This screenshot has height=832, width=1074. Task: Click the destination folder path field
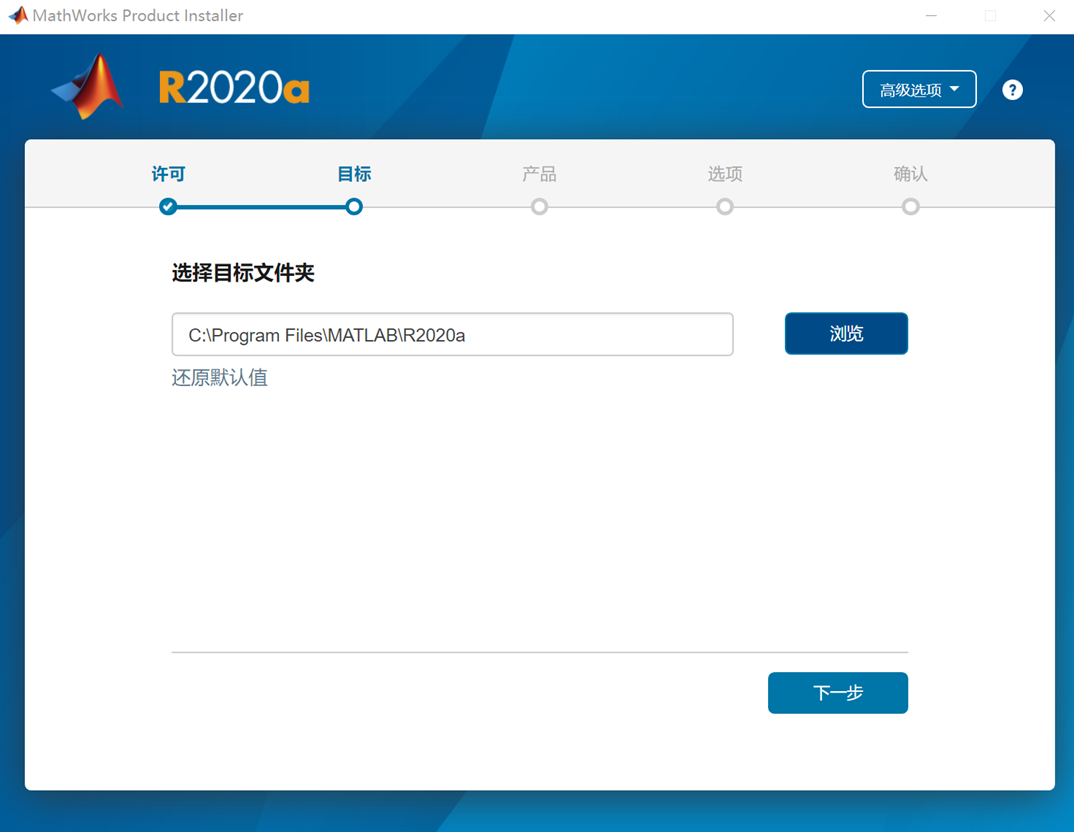pyautogui.click(x=452, y=334)
